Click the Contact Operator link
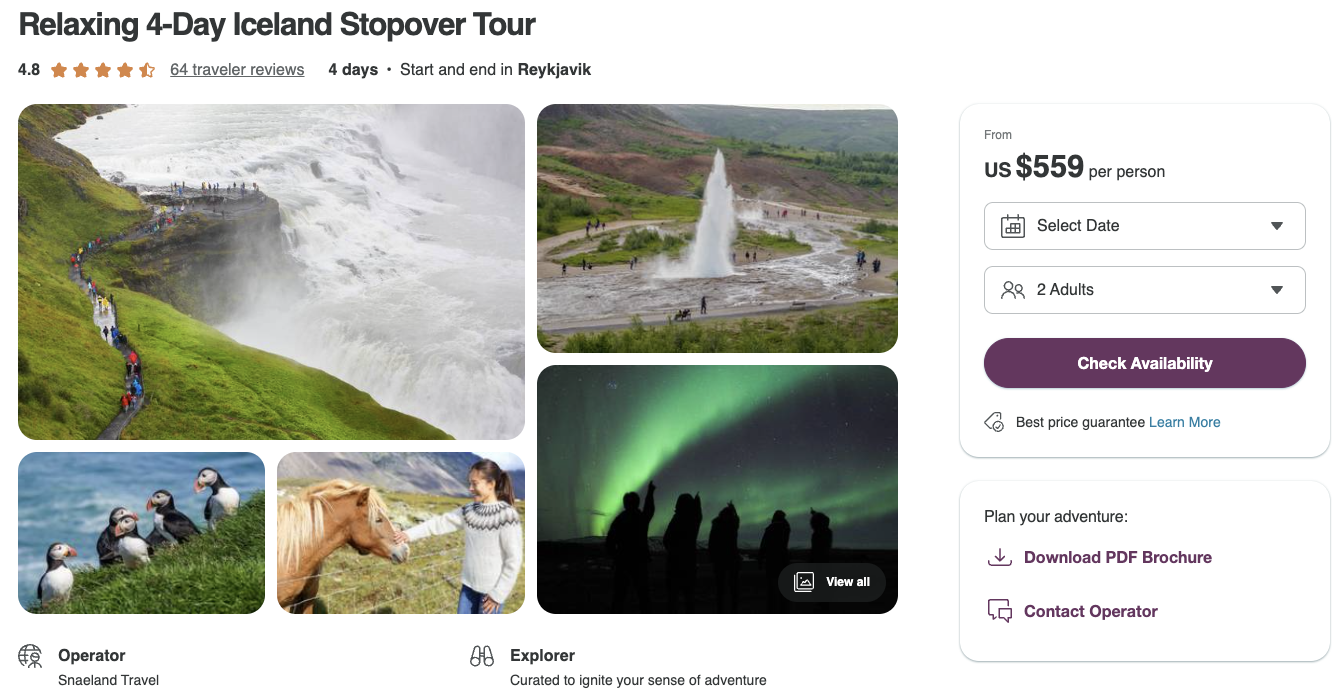Screen dimensions: 1344x698 (1090, 611)
